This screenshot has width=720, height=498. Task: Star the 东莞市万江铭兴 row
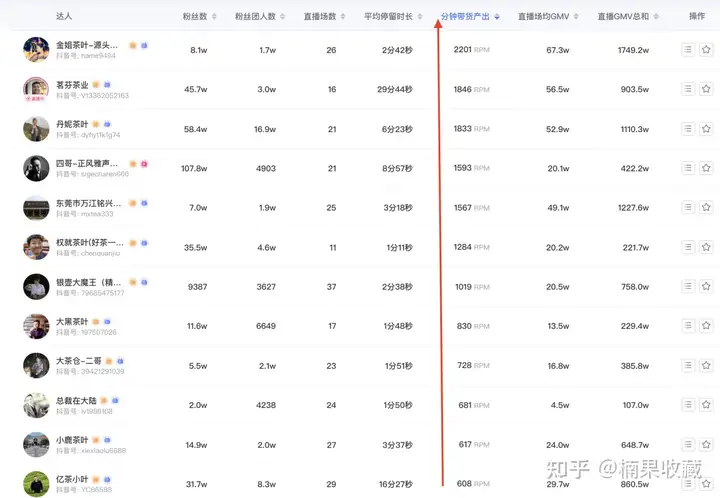point(706,207)
